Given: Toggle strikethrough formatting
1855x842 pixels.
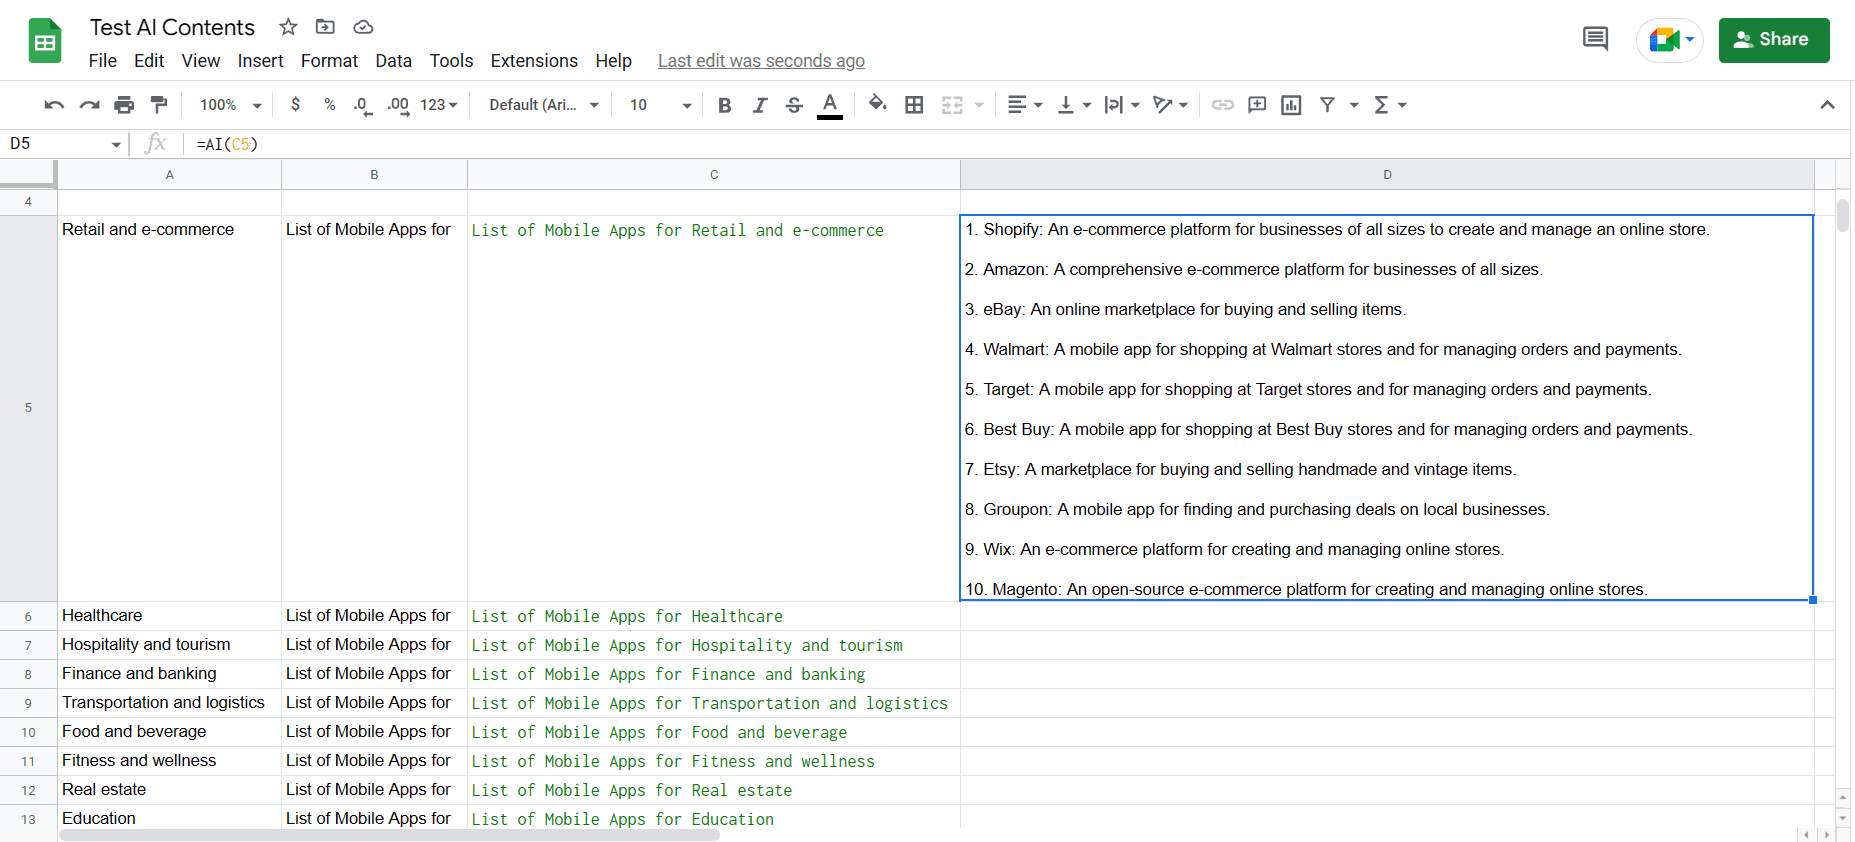Looking at the screenshot, I should (794, 105).
